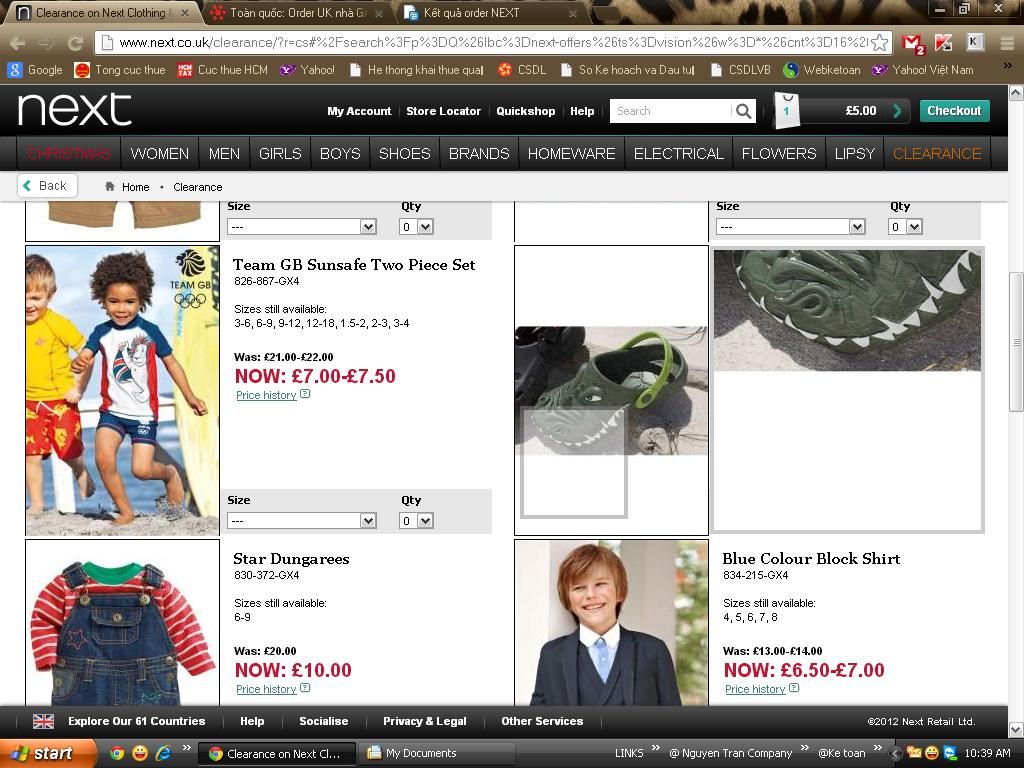
Task: Open the MEN menu
Action: pyautogui.click(x=224, y=153)
